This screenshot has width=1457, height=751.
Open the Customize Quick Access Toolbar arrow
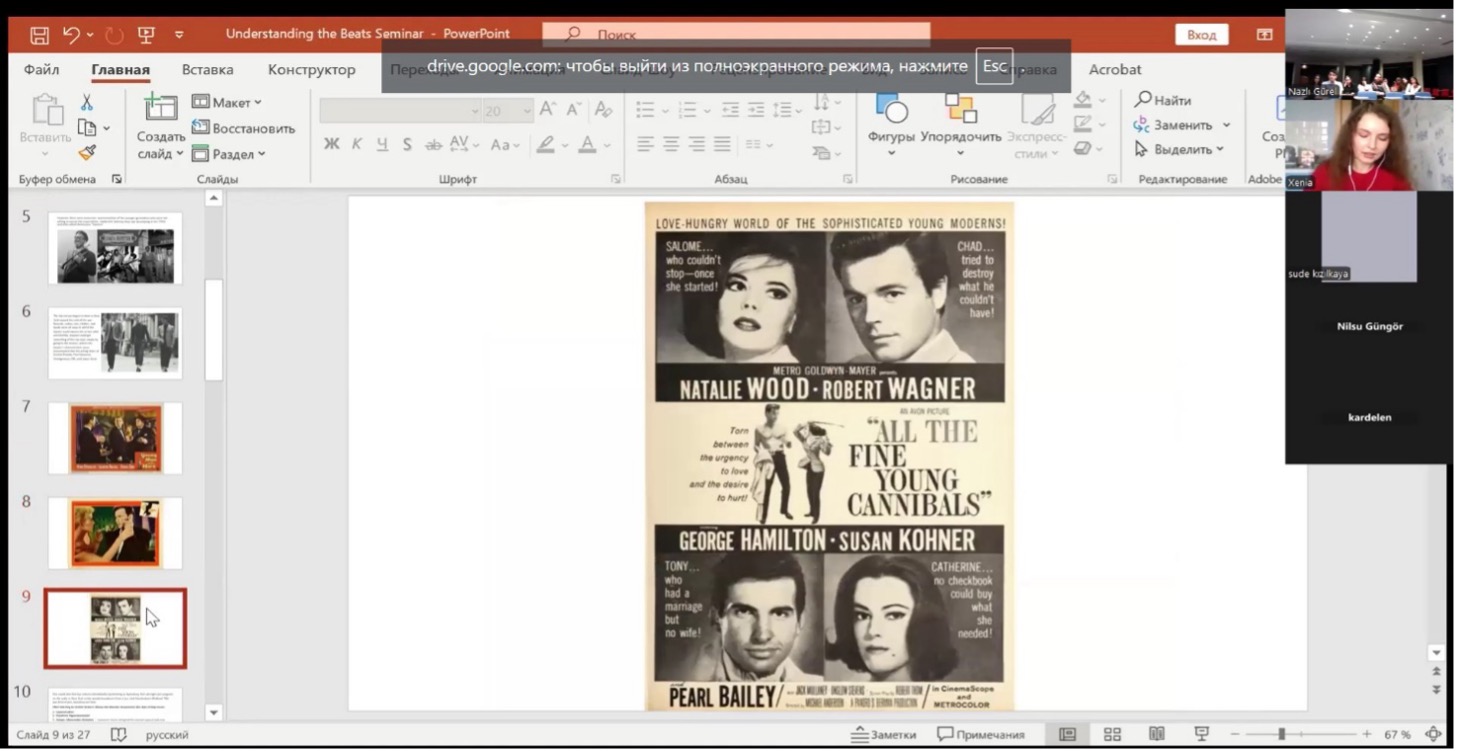click(179, 35)
